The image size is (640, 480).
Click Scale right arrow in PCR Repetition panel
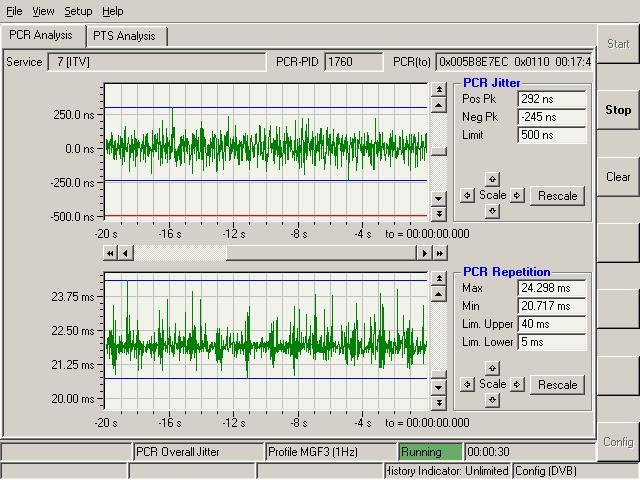(517, 384)
